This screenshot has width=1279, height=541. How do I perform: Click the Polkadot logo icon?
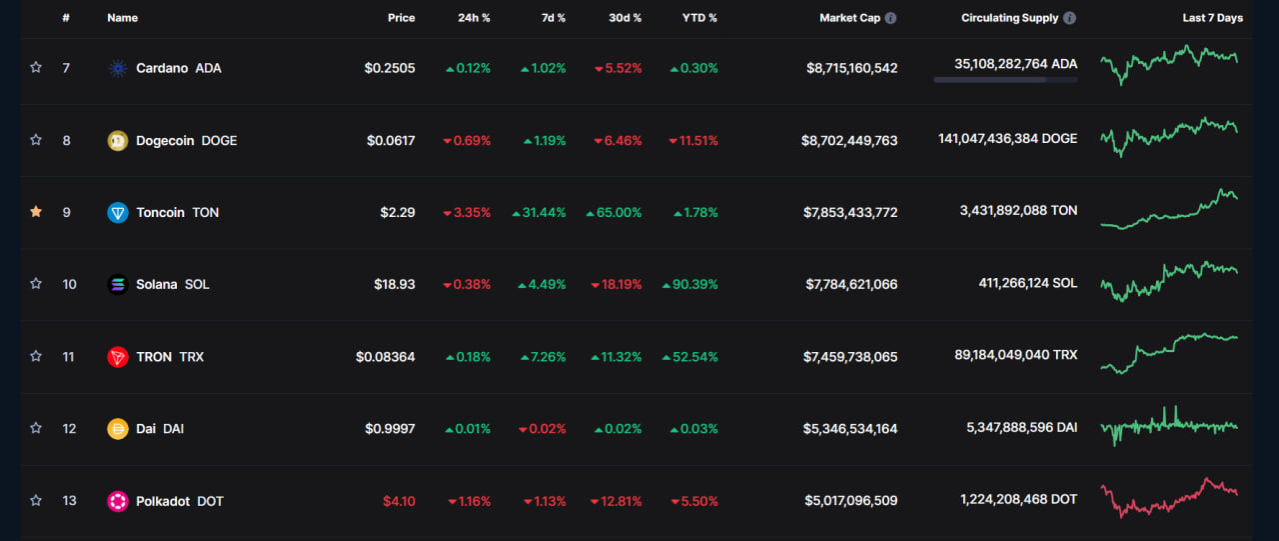118,500
